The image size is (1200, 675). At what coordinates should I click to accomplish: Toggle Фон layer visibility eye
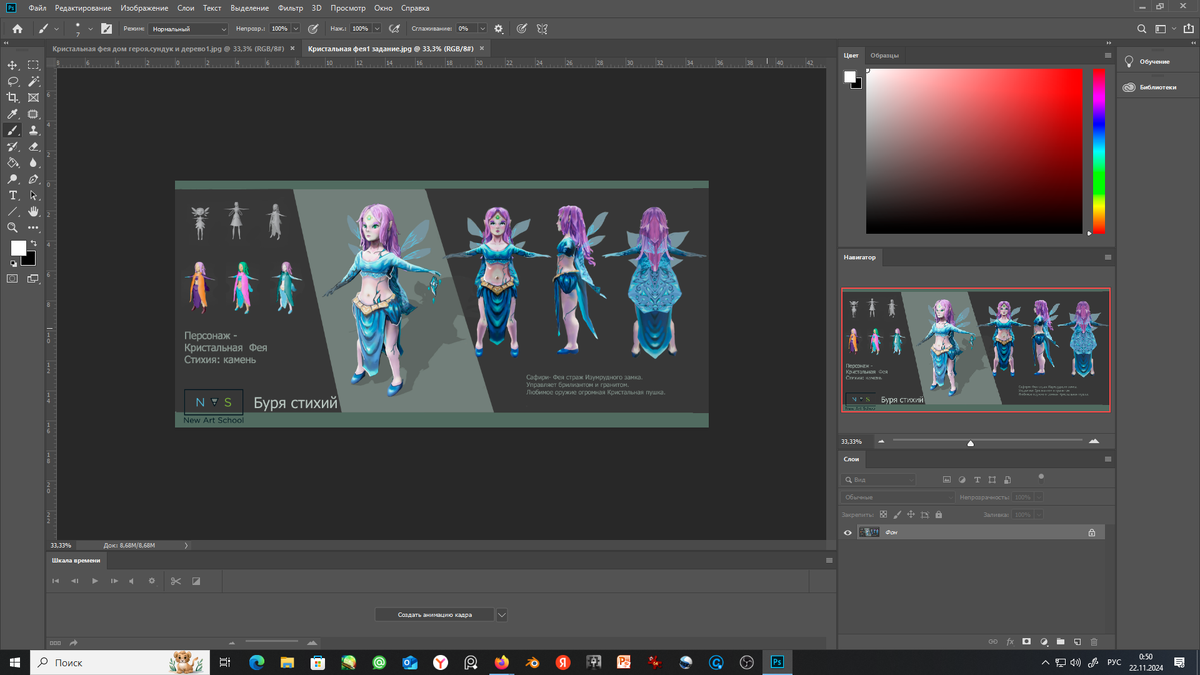(x=848, y=533)
